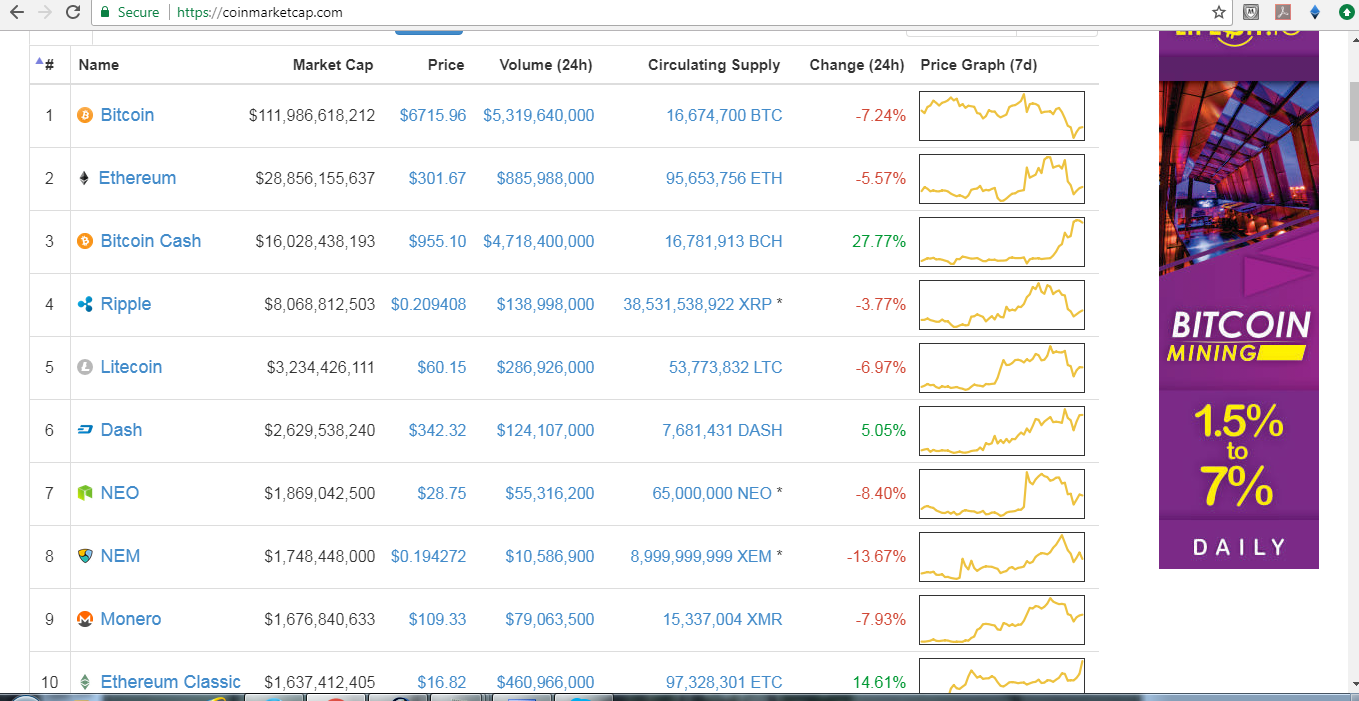Image resolution: width=1359 pixels, height=701 pixels.
Task: Click the NEM coin icon
Action: (85, 556)
